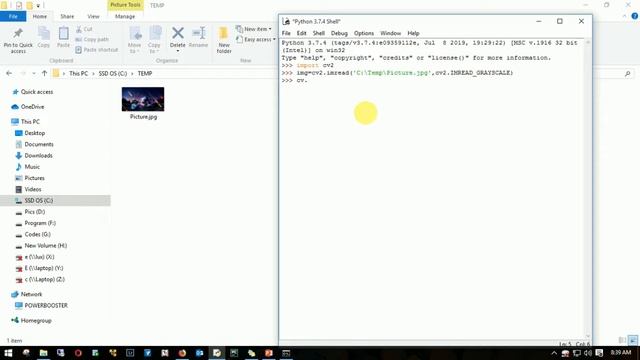Click the taskbar clock showing 8:39 AM
This screenshot has width=640, height=360.
pyautogui.click(x=620, y=353)
